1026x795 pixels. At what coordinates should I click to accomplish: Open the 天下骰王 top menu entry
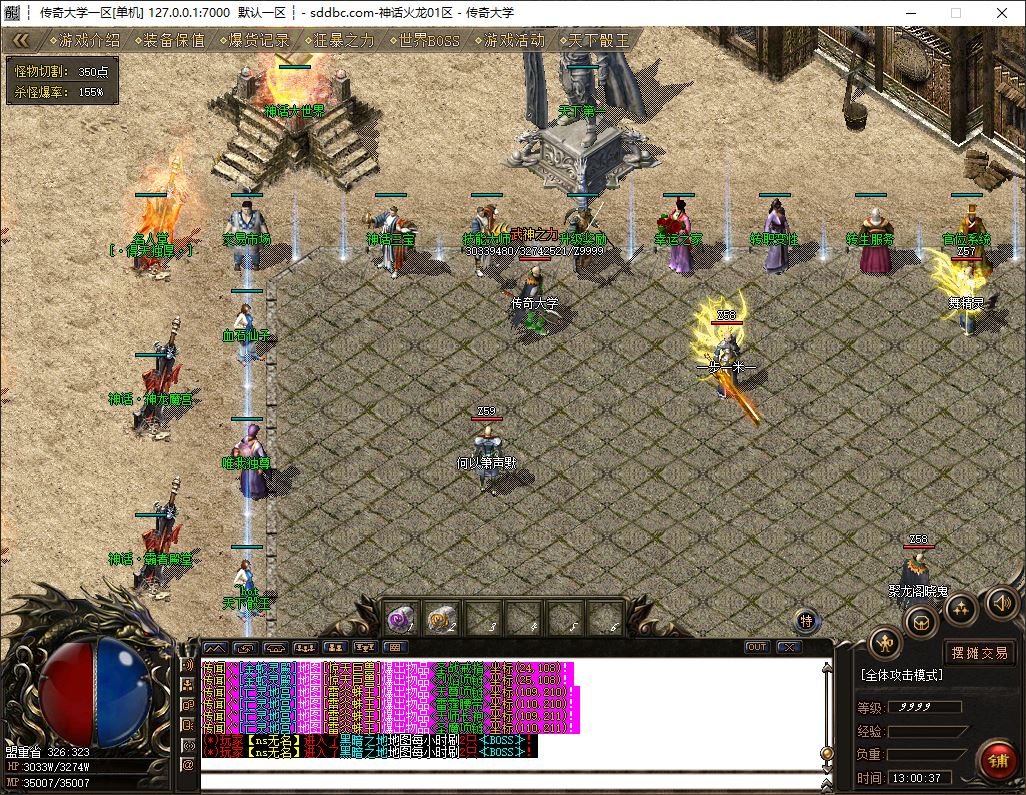pyautogui.click(x=594, y=41)
